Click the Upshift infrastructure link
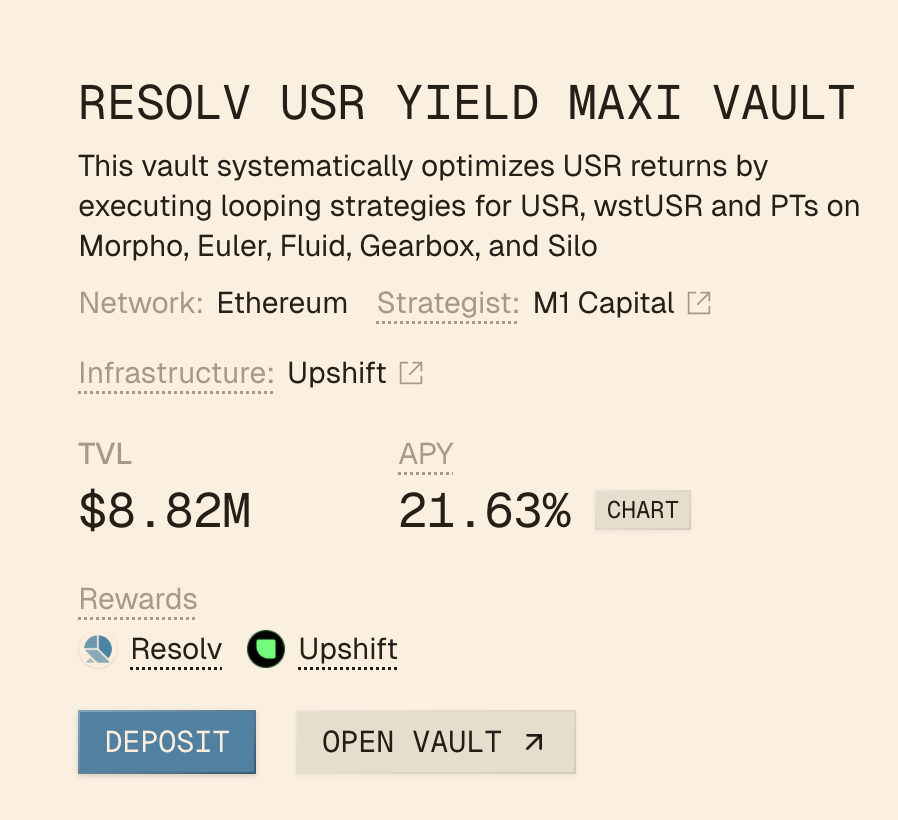 (x=337, y=373)
